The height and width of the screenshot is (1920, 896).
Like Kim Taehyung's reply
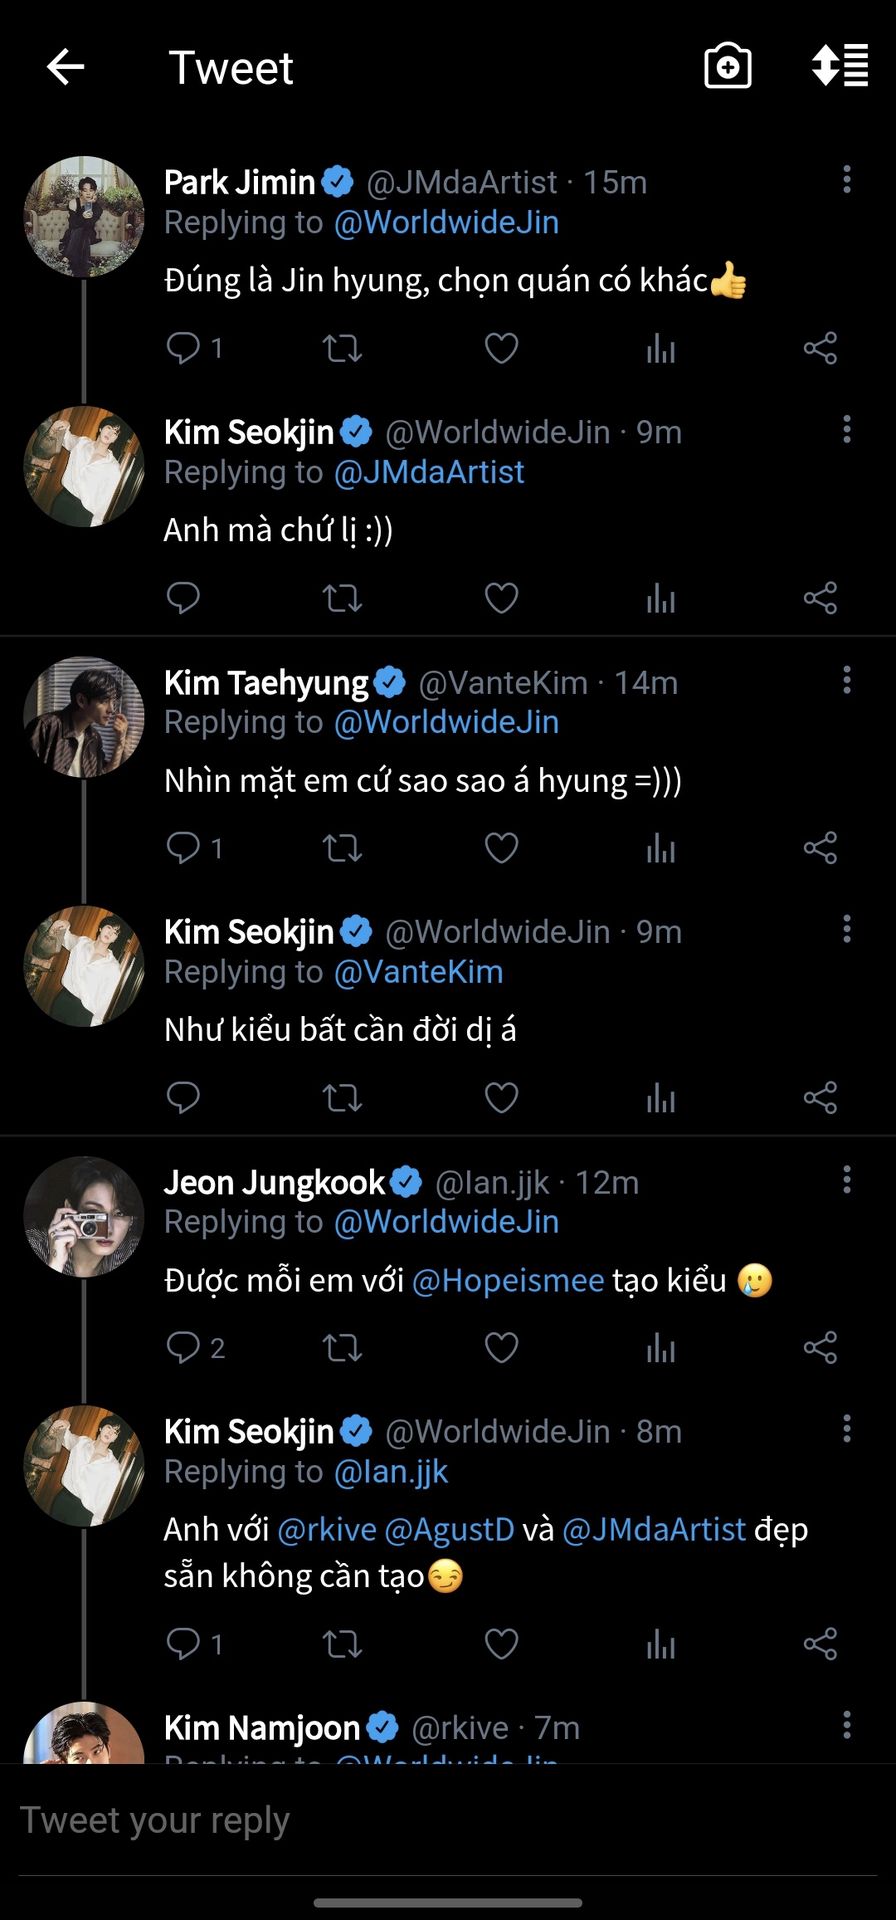tap(501, 848)
